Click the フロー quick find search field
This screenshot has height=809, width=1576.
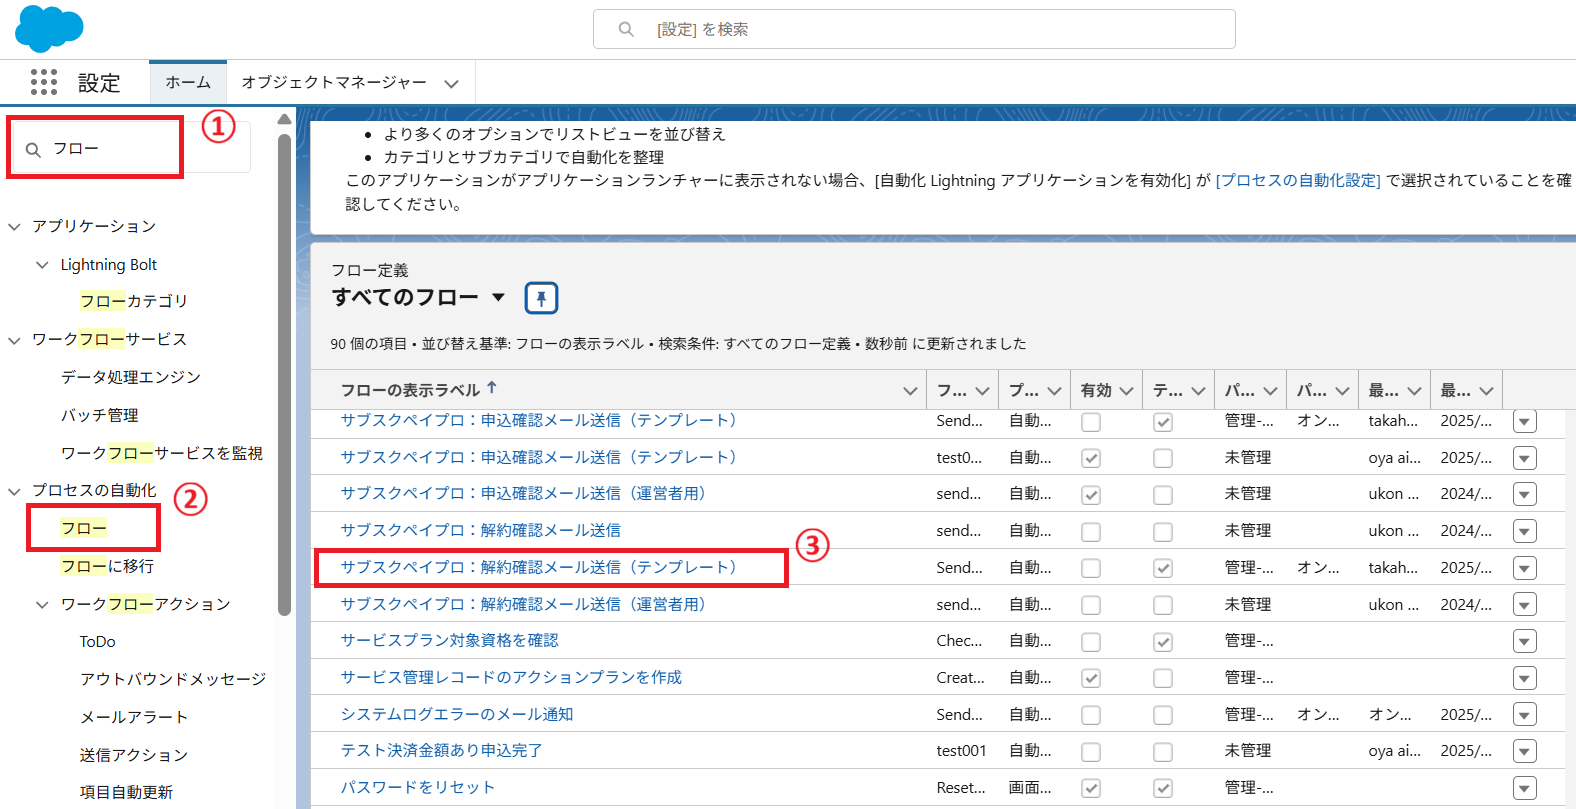click(x=110, y=149)
